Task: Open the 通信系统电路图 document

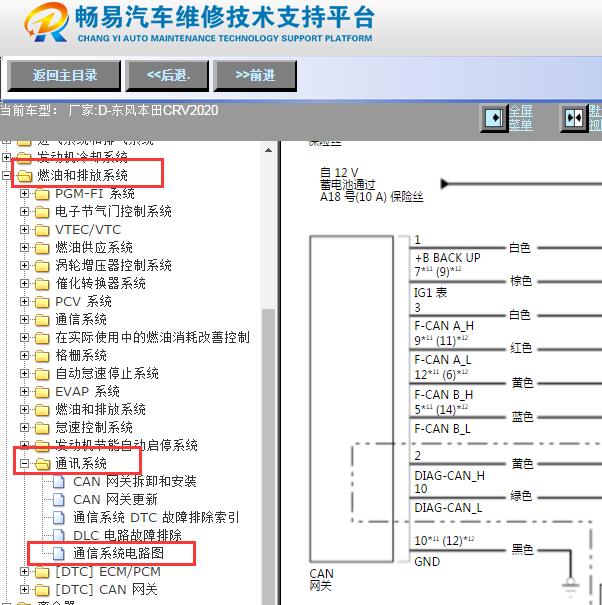Action: click(118, 553)
